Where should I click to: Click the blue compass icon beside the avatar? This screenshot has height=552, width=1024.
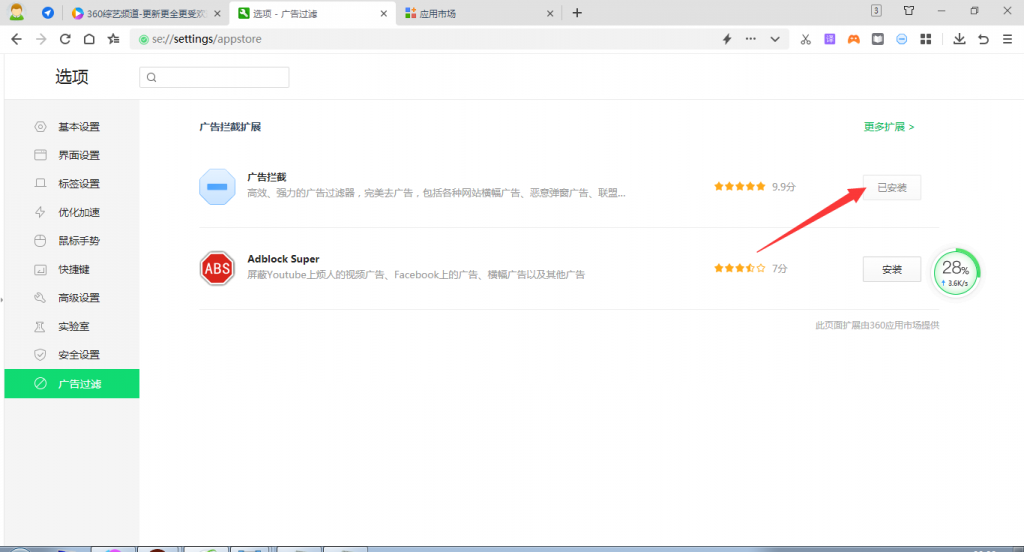coord(48,12)
